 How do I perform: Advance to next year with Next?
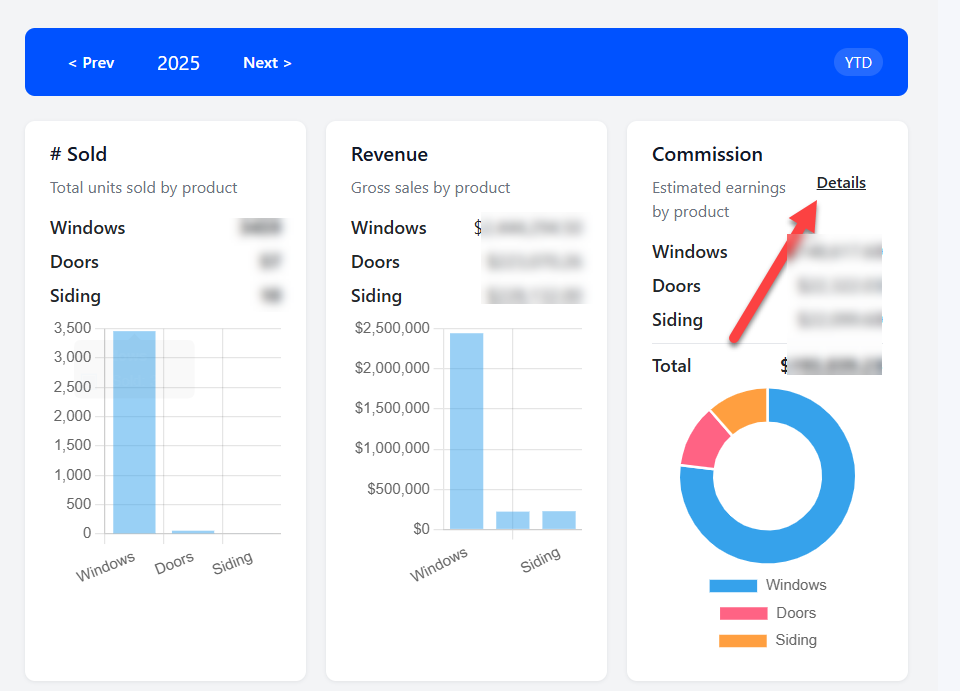[x=267, y=62]
